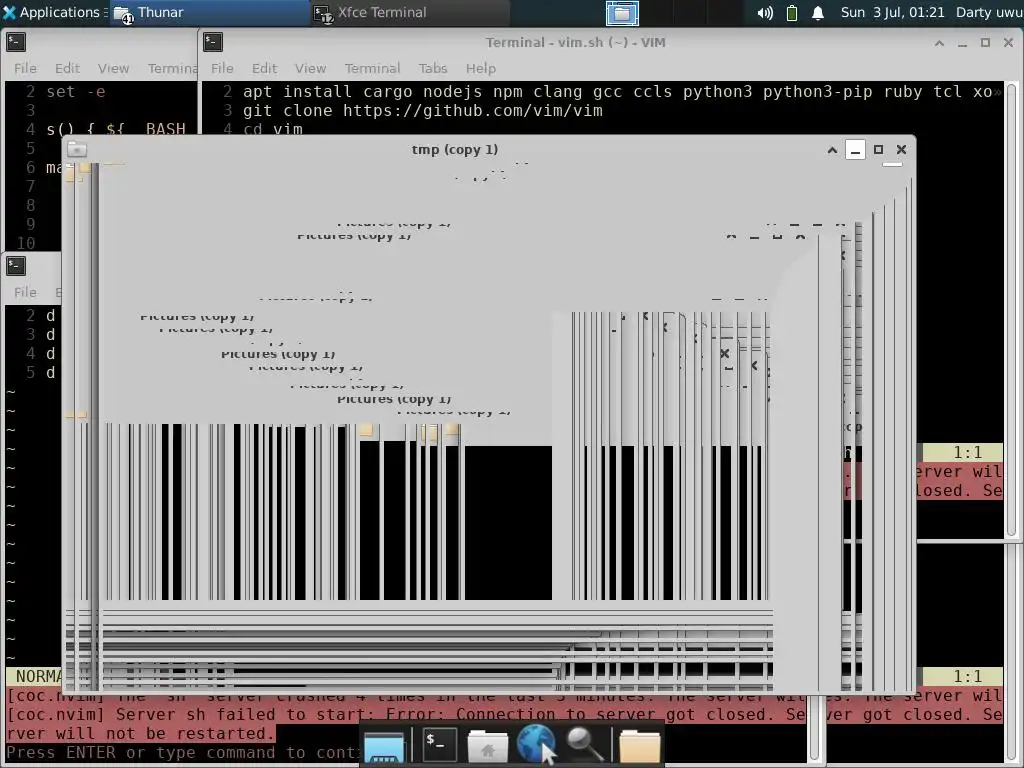Open the plain folder icon in the dock
Screen dimensions: 1024x768
(639, 746)
